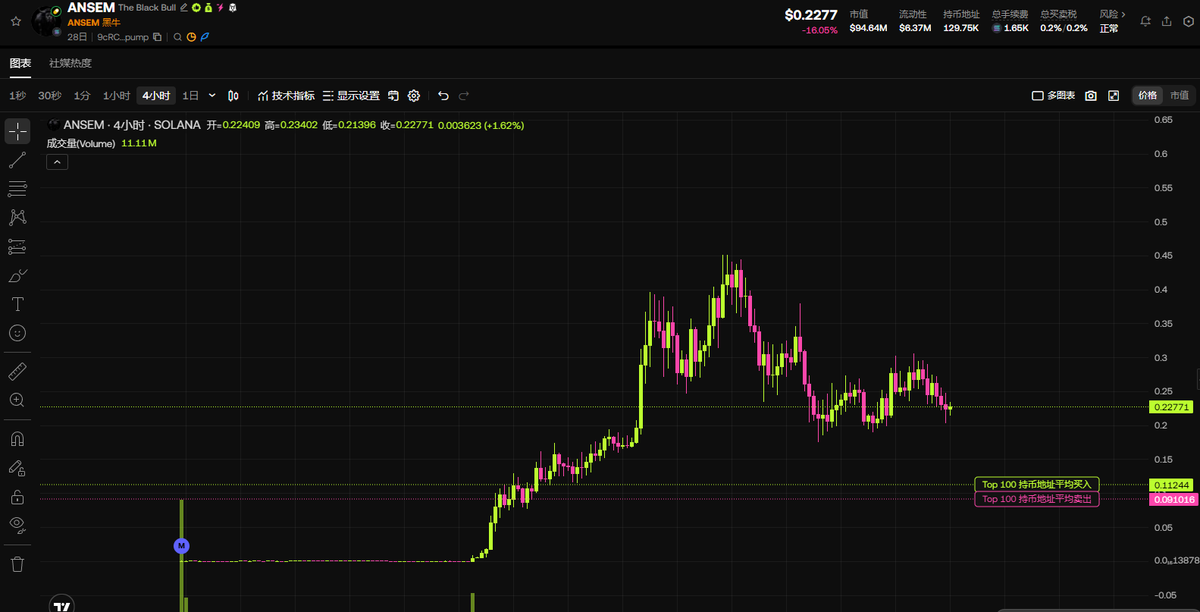This screenshot has width=1200, height=612.
Task: Collapse the volume indicator legend arrow
Action: [55, 162]
